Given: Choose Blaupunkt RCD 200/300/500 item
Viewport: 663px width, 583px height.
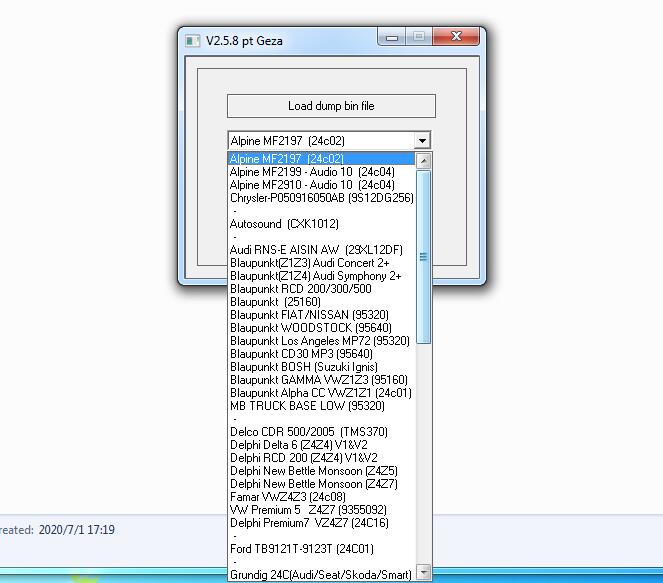Looking at the screenshot, I should (x=300, y=289).
